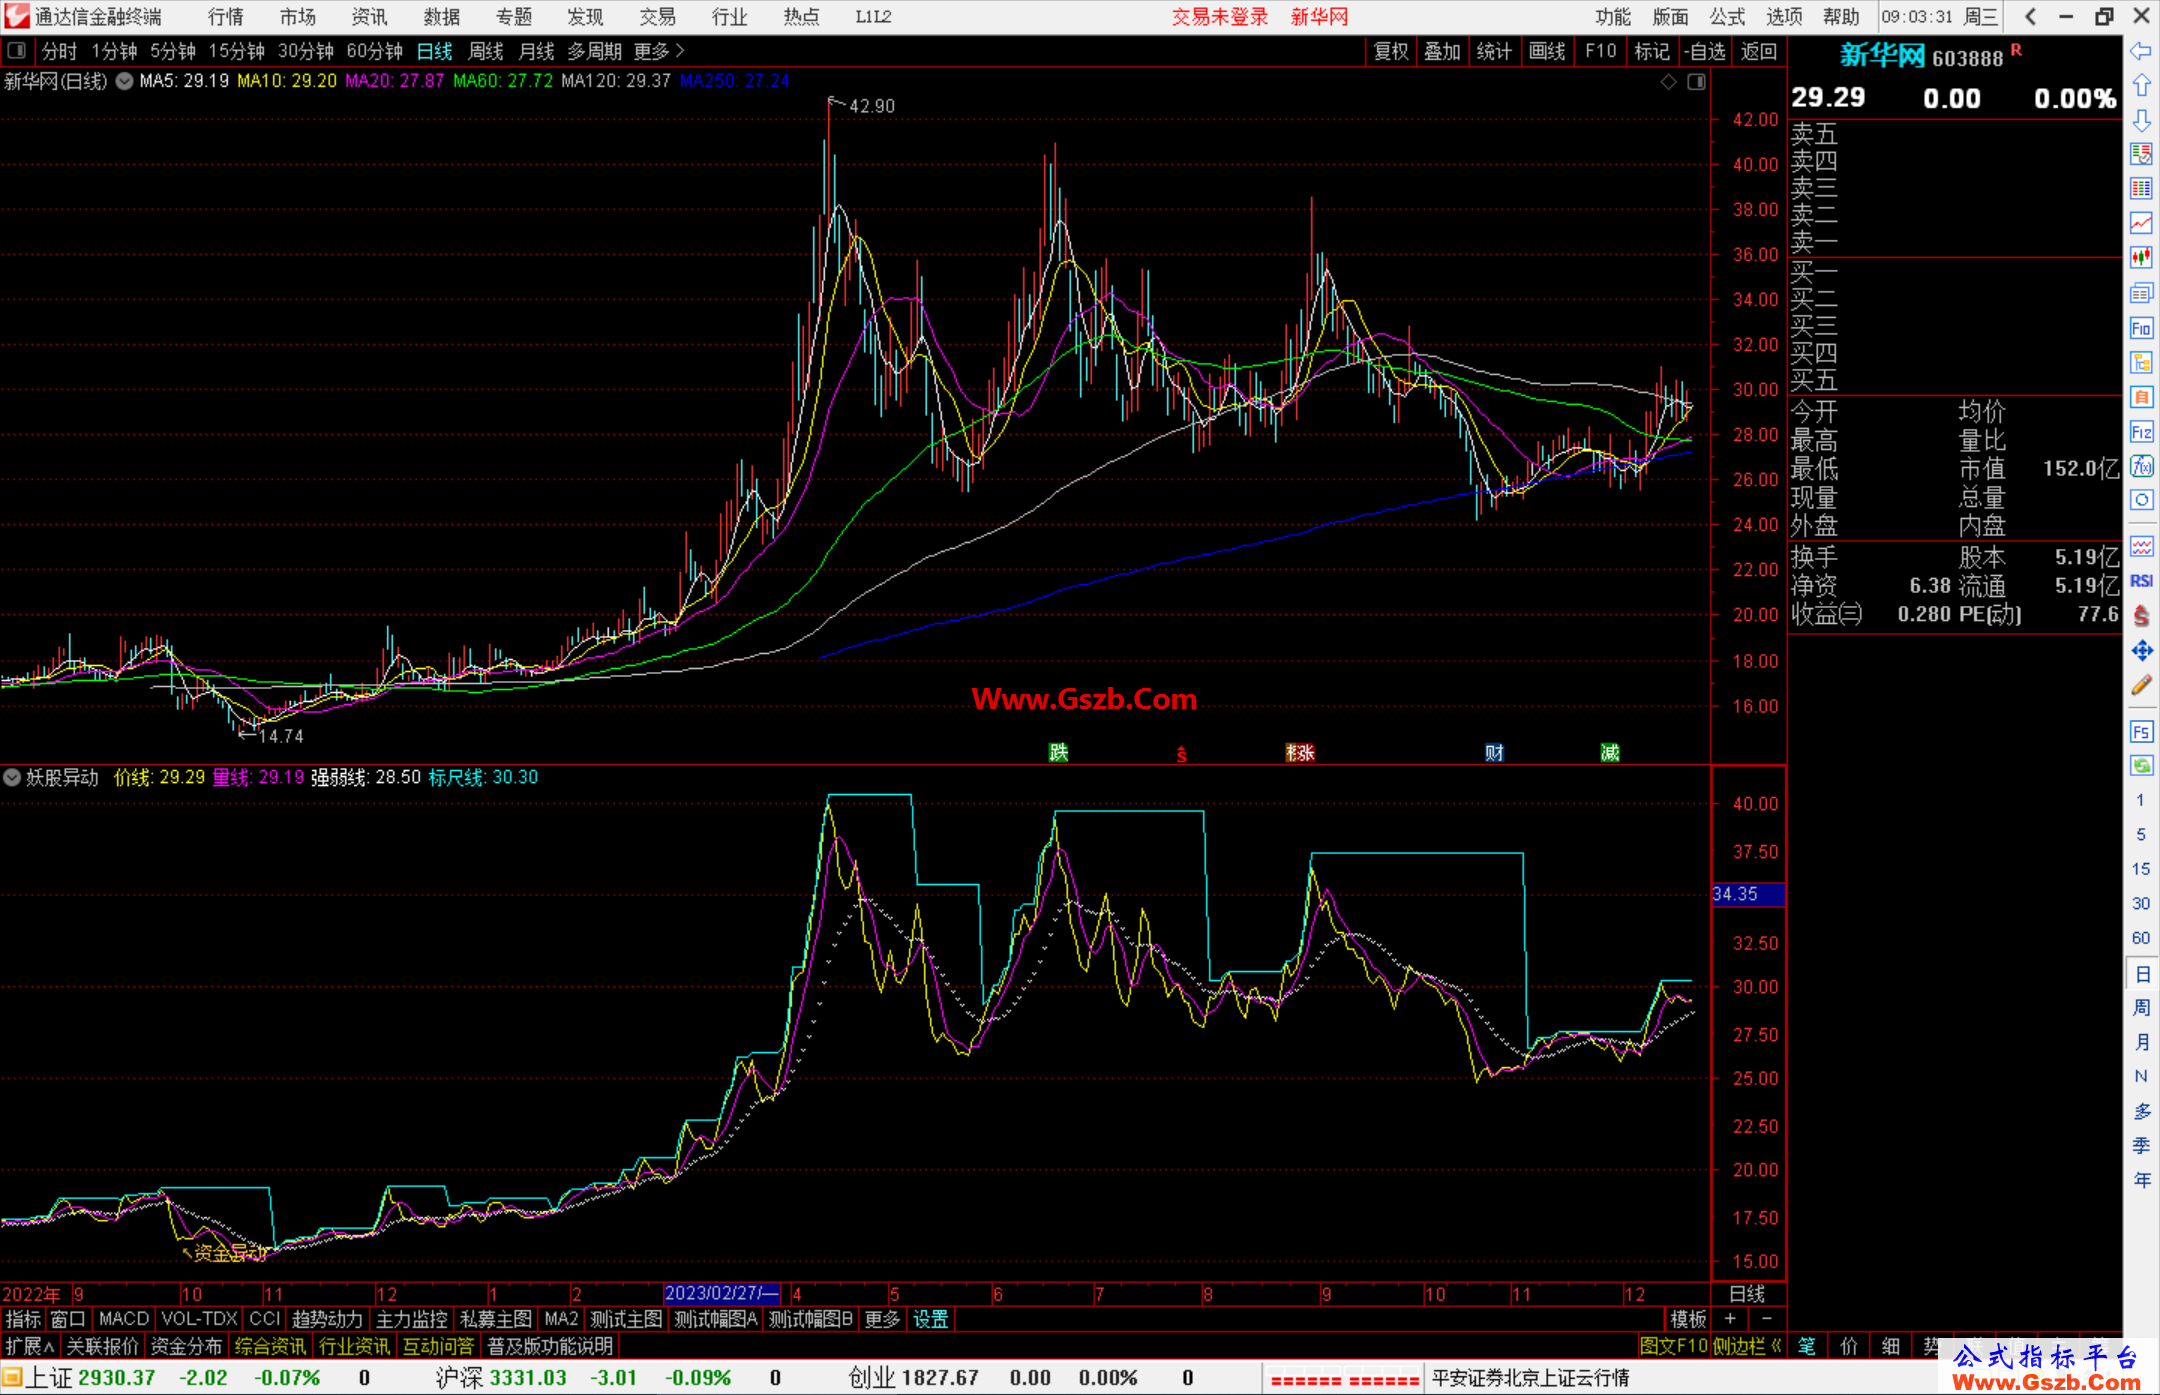This screenshot has height=1395, width=2160.
Task: Toggle the panel split icon beside diamond
Action: click(x=1697, y=82)
